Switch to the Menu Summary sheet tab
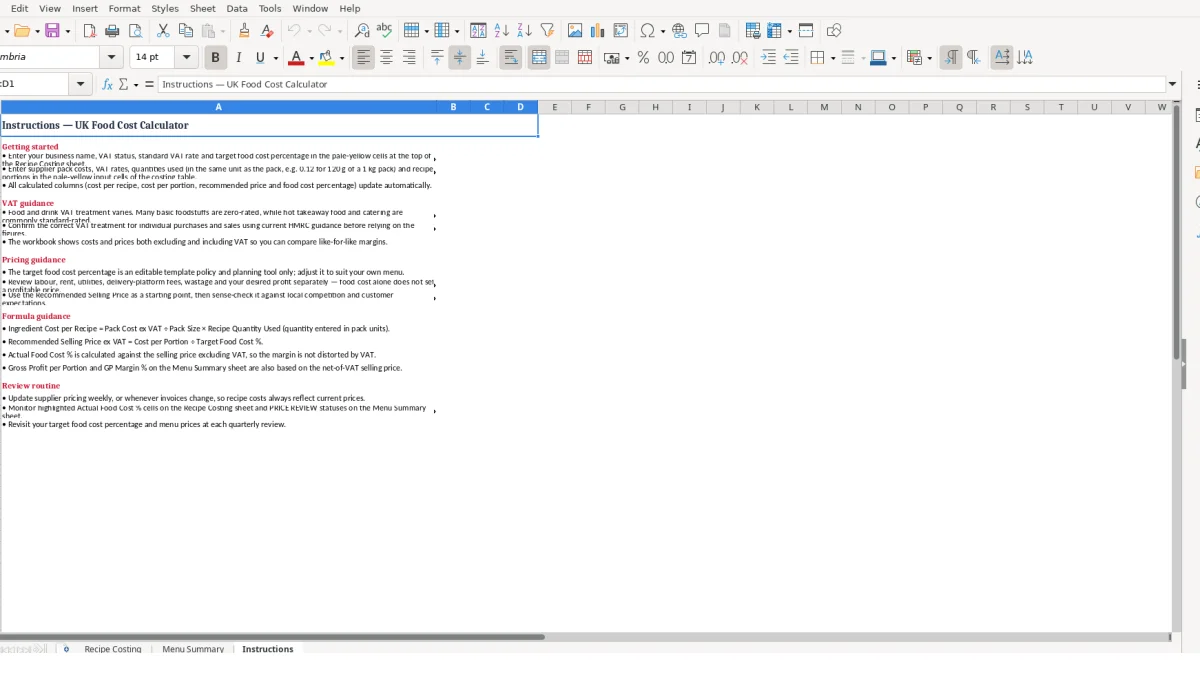The image size is (1200, 675). tap(193, 649)
